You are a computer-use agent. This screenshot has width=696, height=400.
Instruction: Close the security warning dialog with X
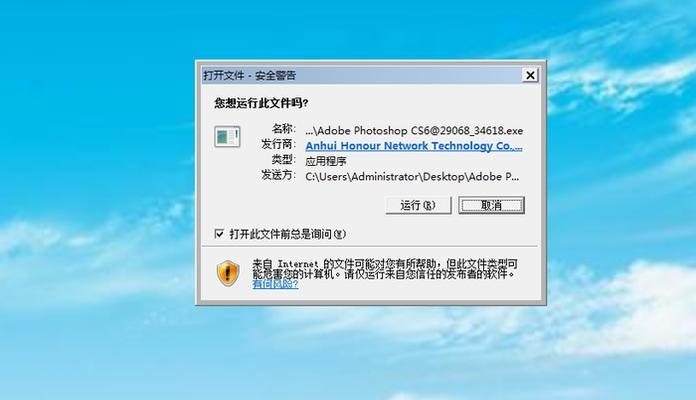(530, 75)
